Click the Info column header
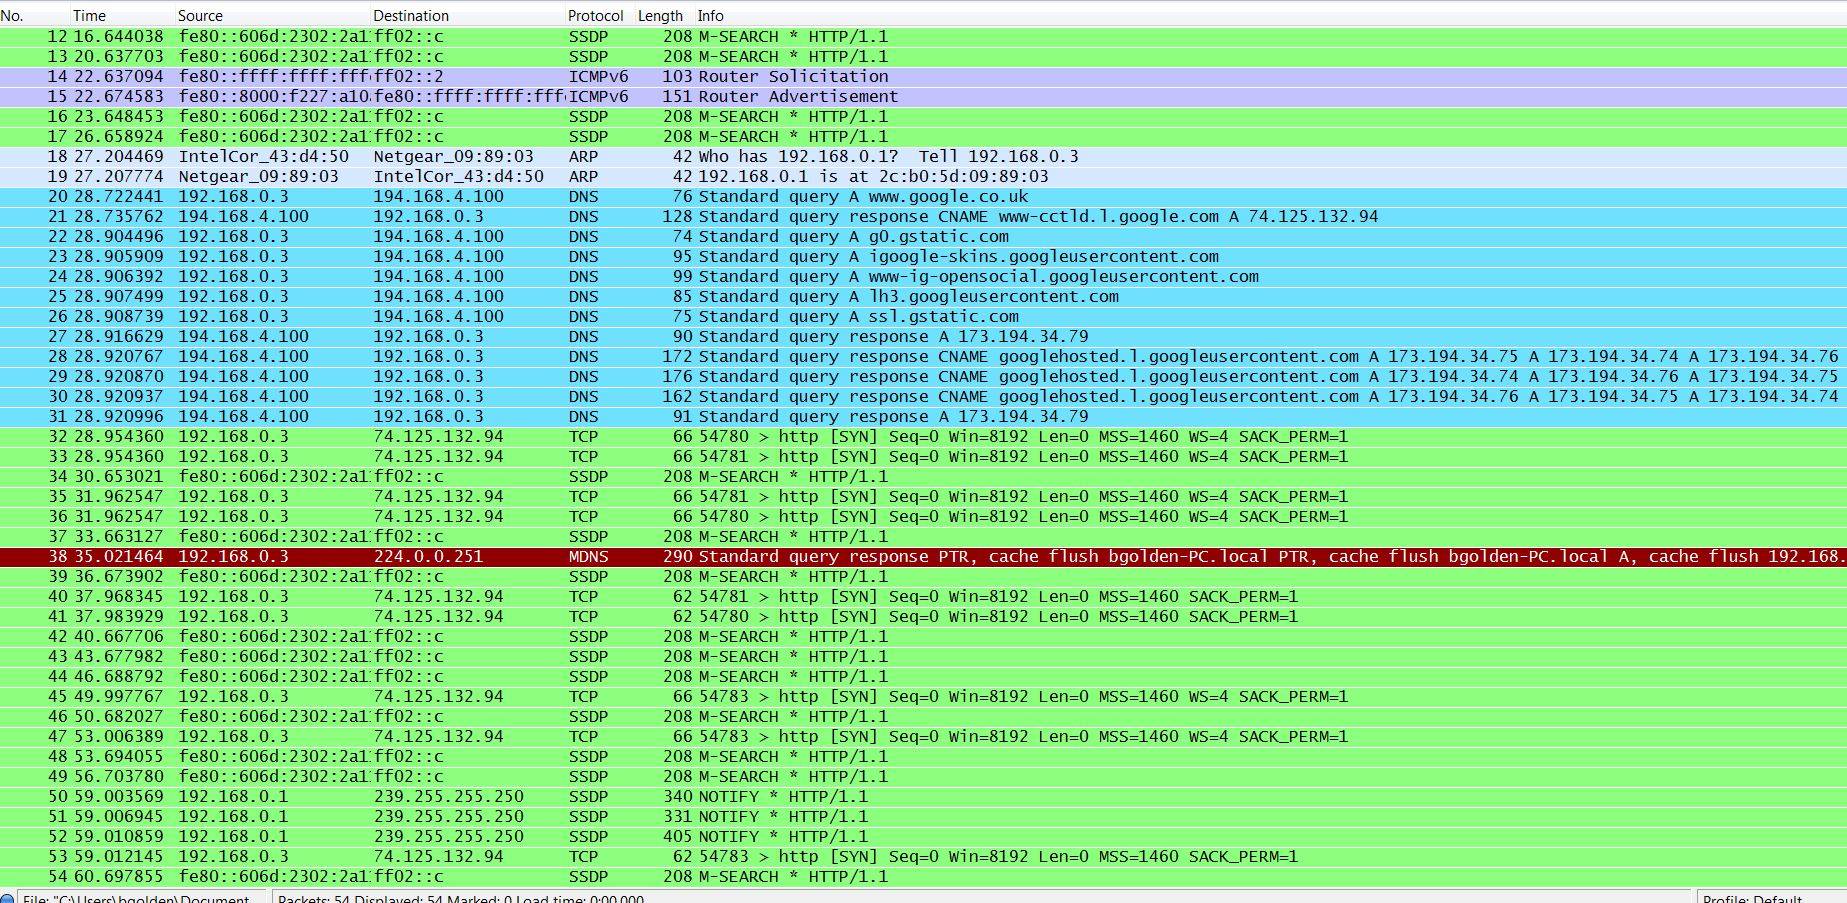The height and width of the screenshot is (903, 1847). pos(710,16)
